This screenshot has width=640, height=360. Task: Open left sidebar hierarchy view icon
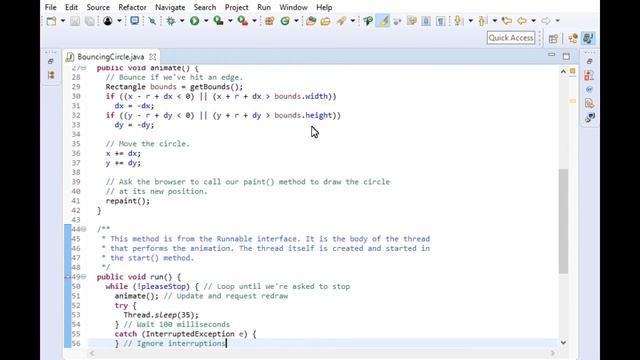pyautogui.click(x=51, y=76)
